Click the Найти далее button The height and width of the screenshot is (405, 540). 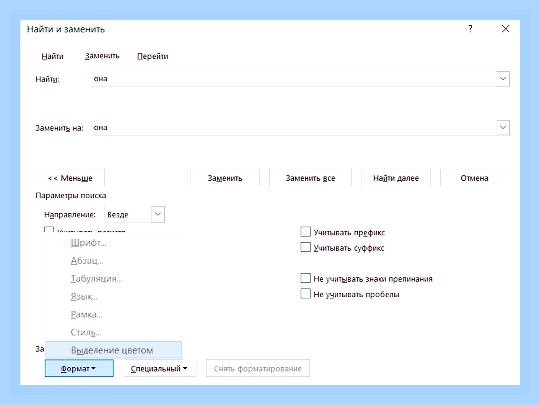point(396,178)
